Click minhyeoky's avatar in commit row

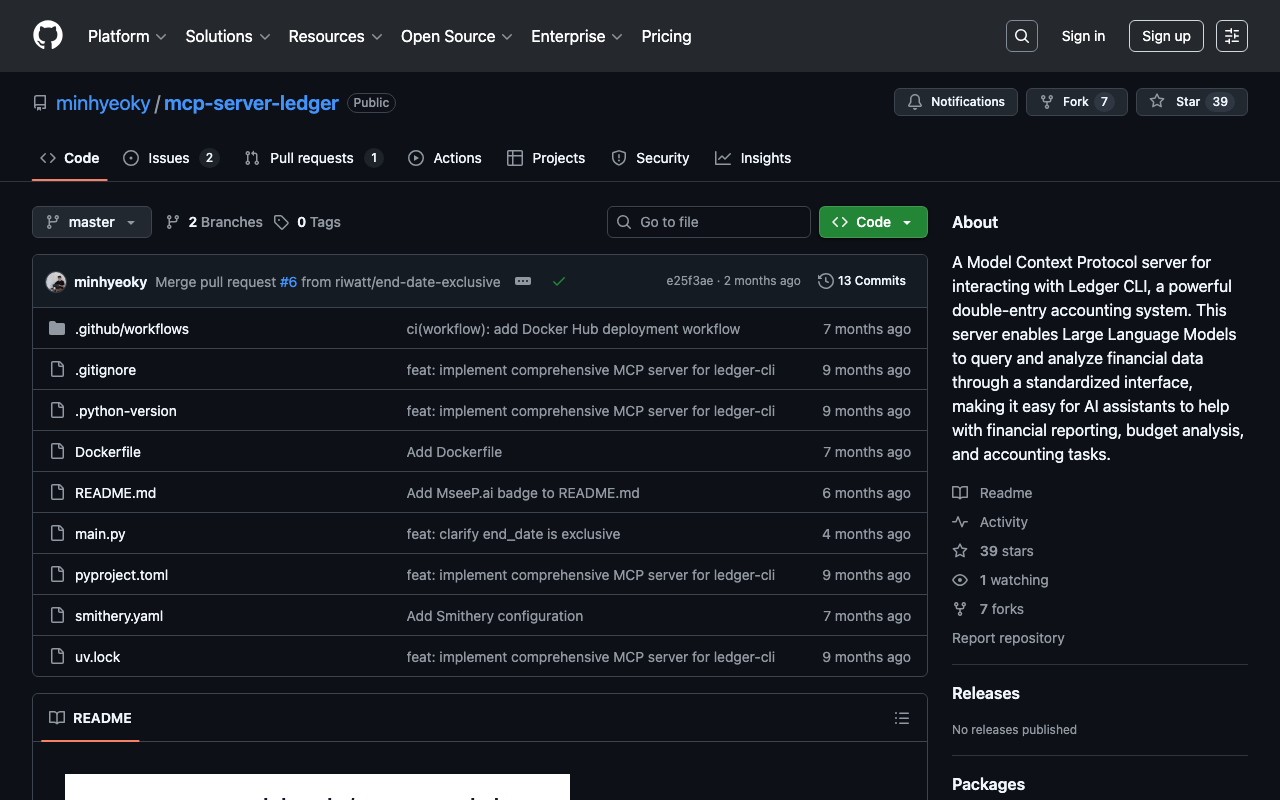point(56,282)
